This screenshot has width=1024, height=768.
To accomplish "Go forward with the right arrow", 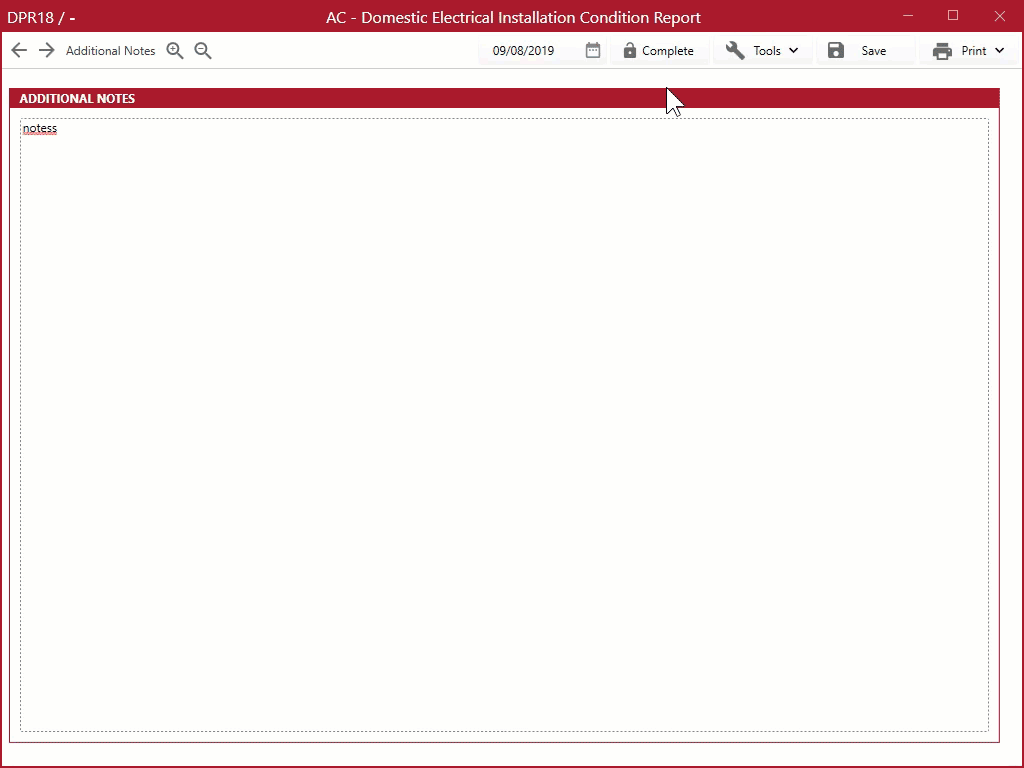I will click(x=46, y=50).
